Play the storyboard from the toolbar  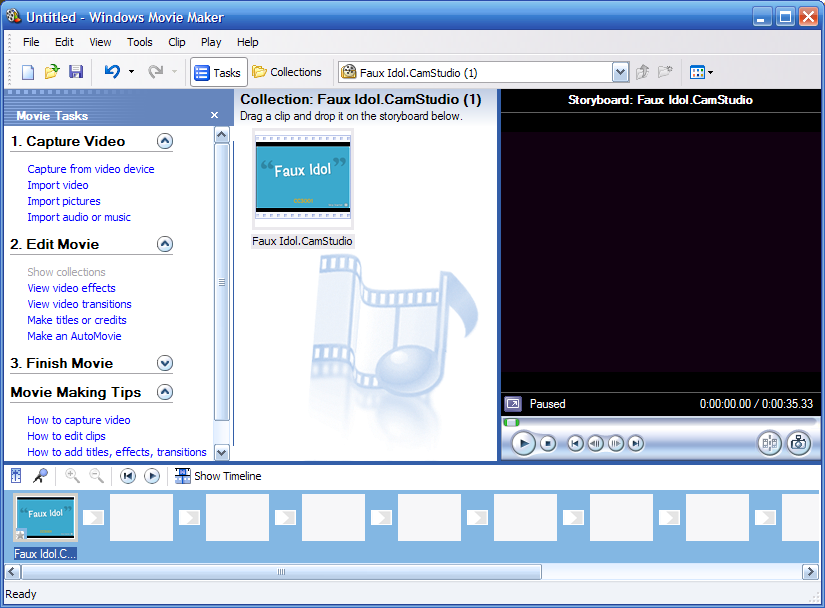pyautogui.click(x=152, y=477)
